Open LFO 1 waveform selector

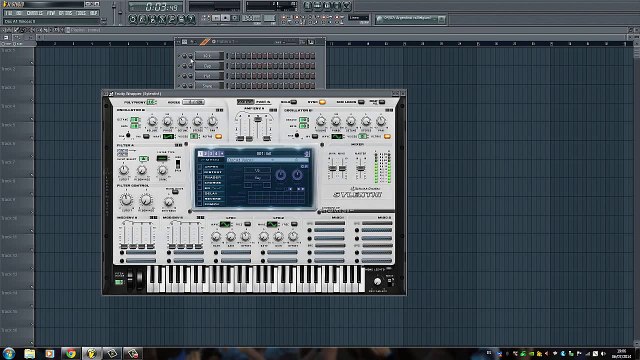tap(225, 224)
